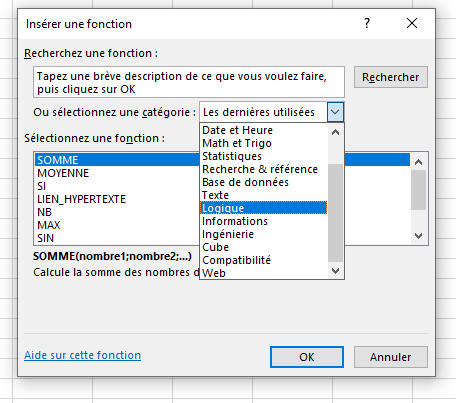Click the search description text box
This screenshot has width=456, height=403.
[189, 82]
